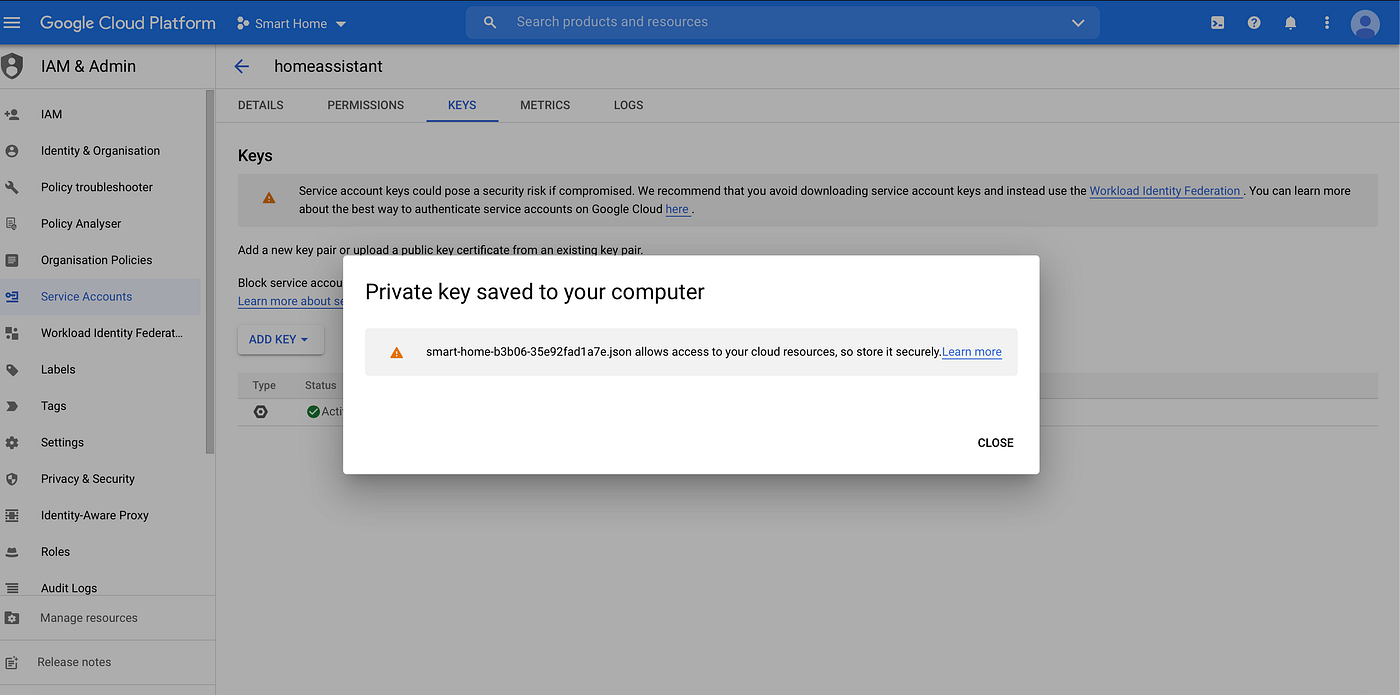Switch to the LOGS tab
Viewport: 1400px width, 695px height.
click(629, 105)
